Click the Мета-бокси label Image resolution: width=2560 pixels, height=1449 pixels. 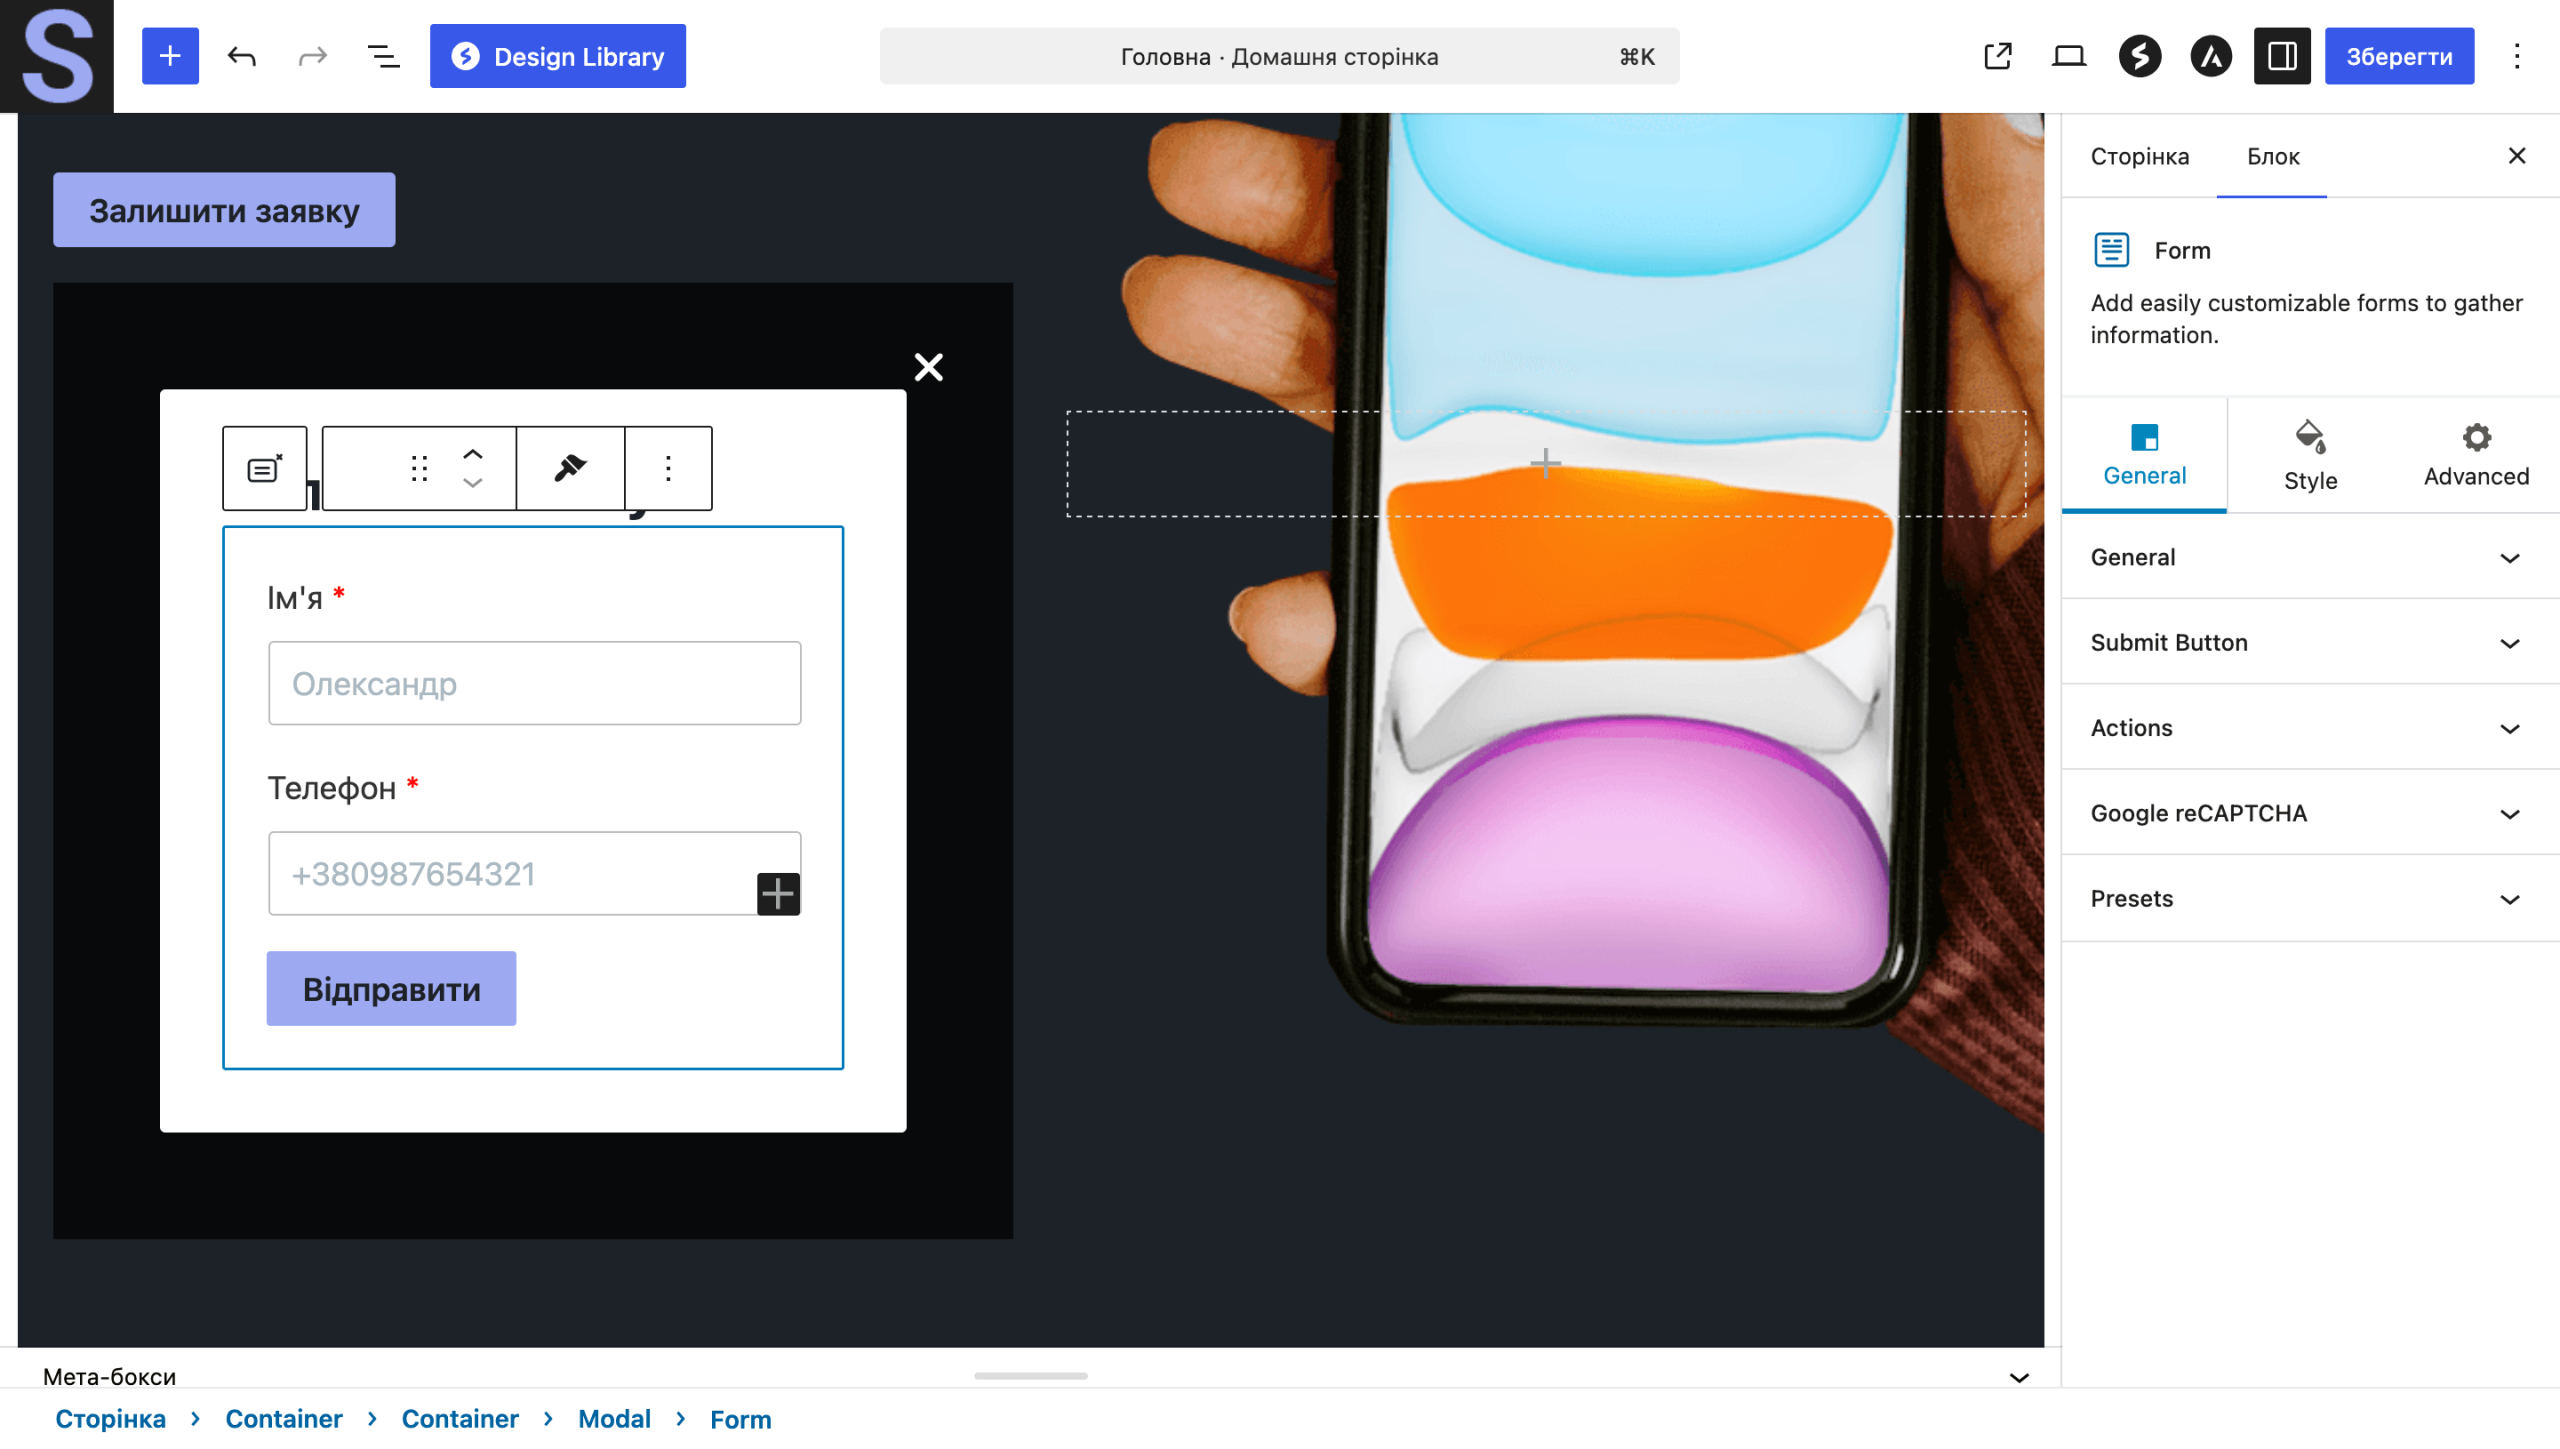coord(109,1376)
